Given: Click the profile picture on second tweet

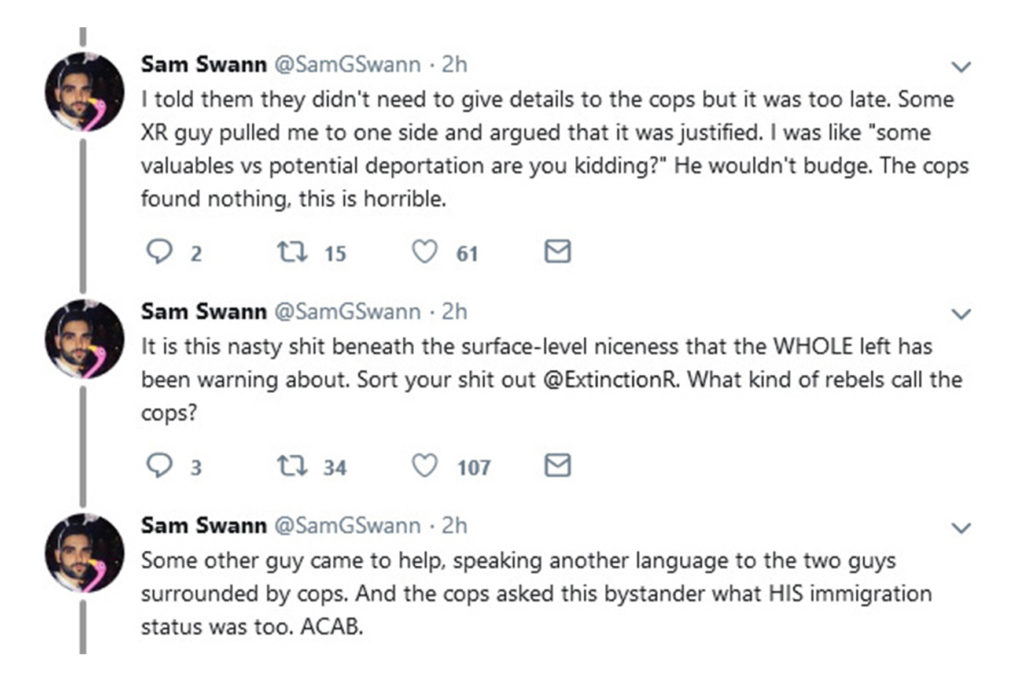Looking at the screenshot, I should pos(84,338).
